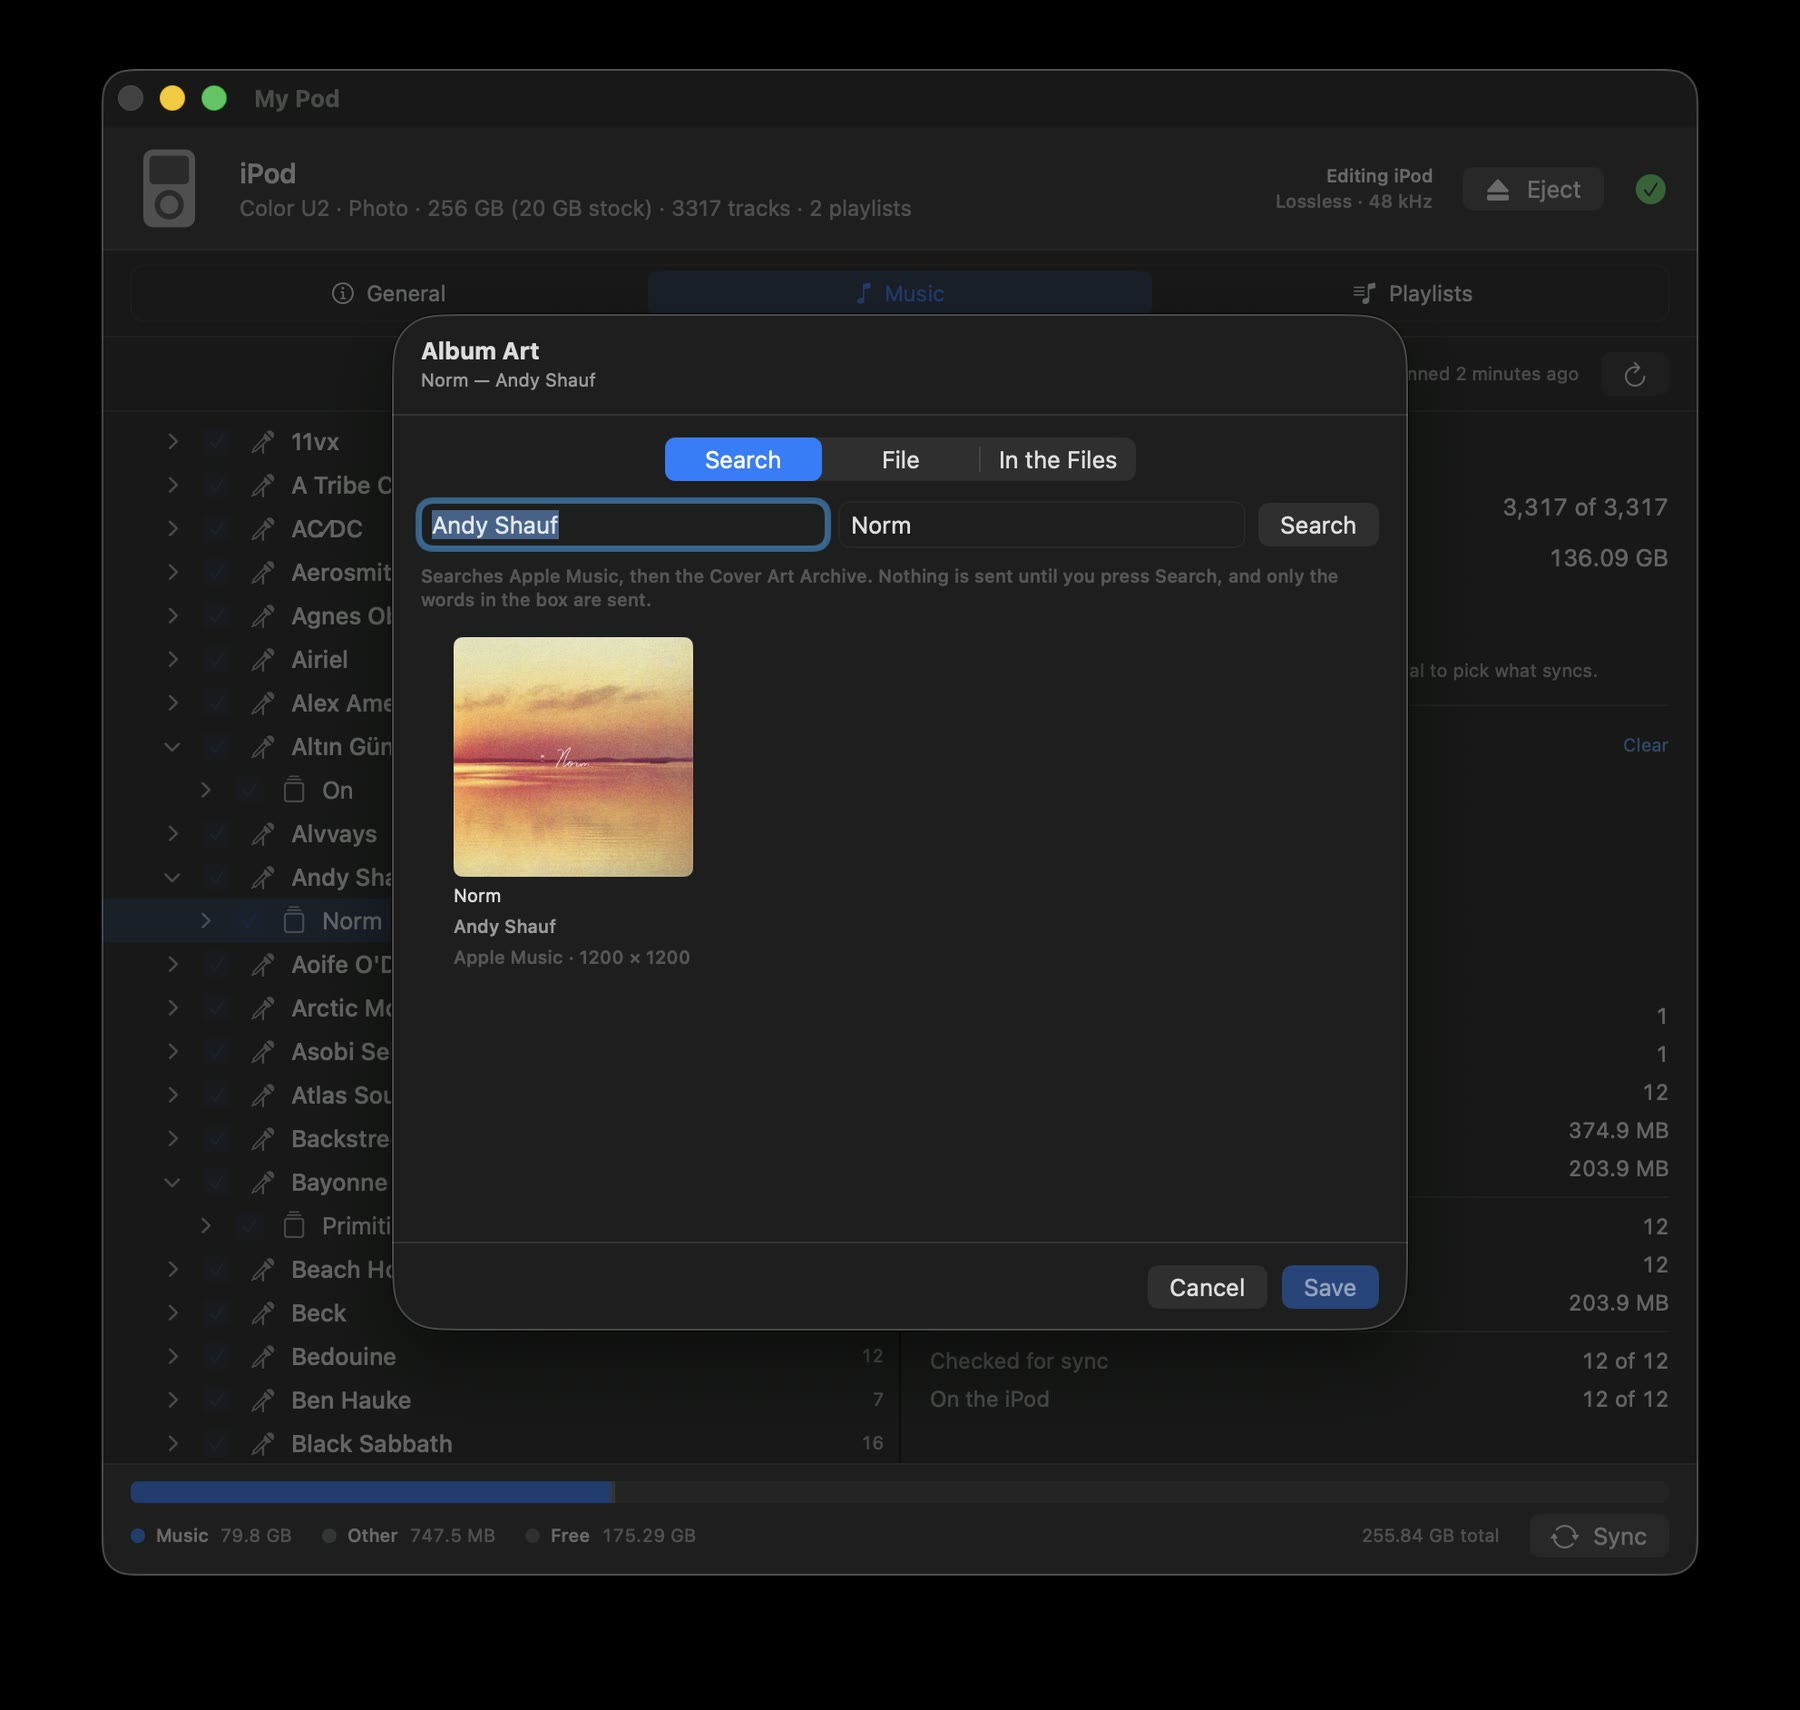Switch to the General tab

click(x=389, y=294)
